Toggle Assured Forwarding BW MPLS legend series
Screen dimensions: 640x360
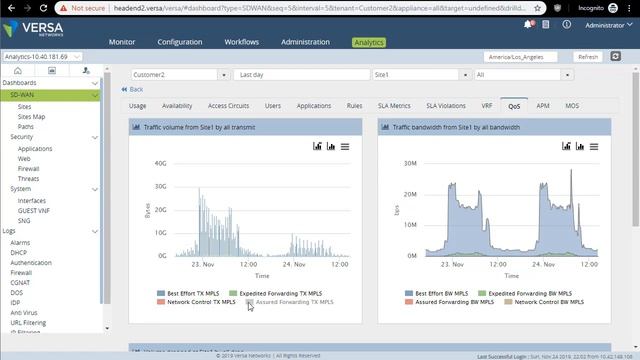click(x=449, y=302)
